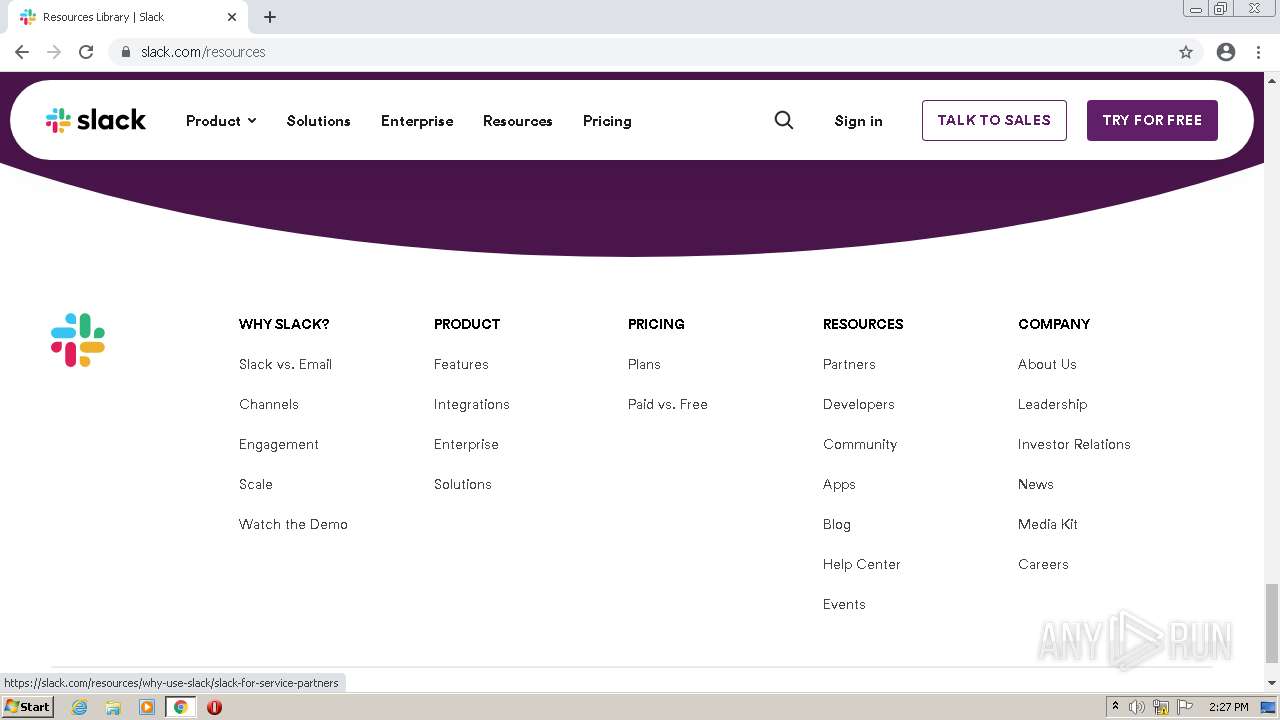The image size is (1280, 720).
Task: Open the Events footer link
Action: [844, 604]
